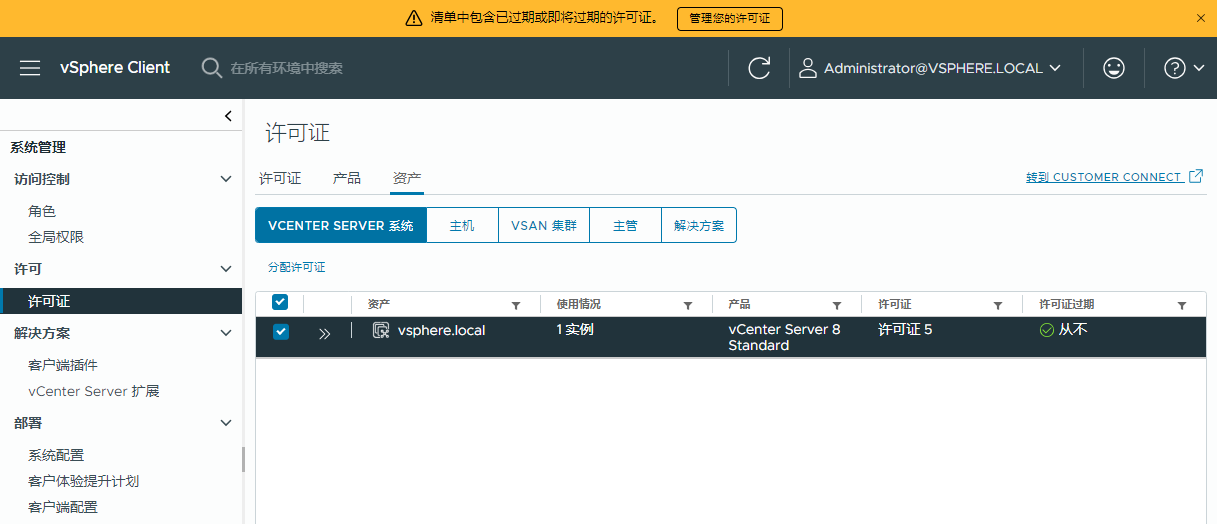Click the green never-expires check icon
Image resolution: width=1217 pixels, height=524 pixels.
pyautogui.click(x=1047, y=330)
